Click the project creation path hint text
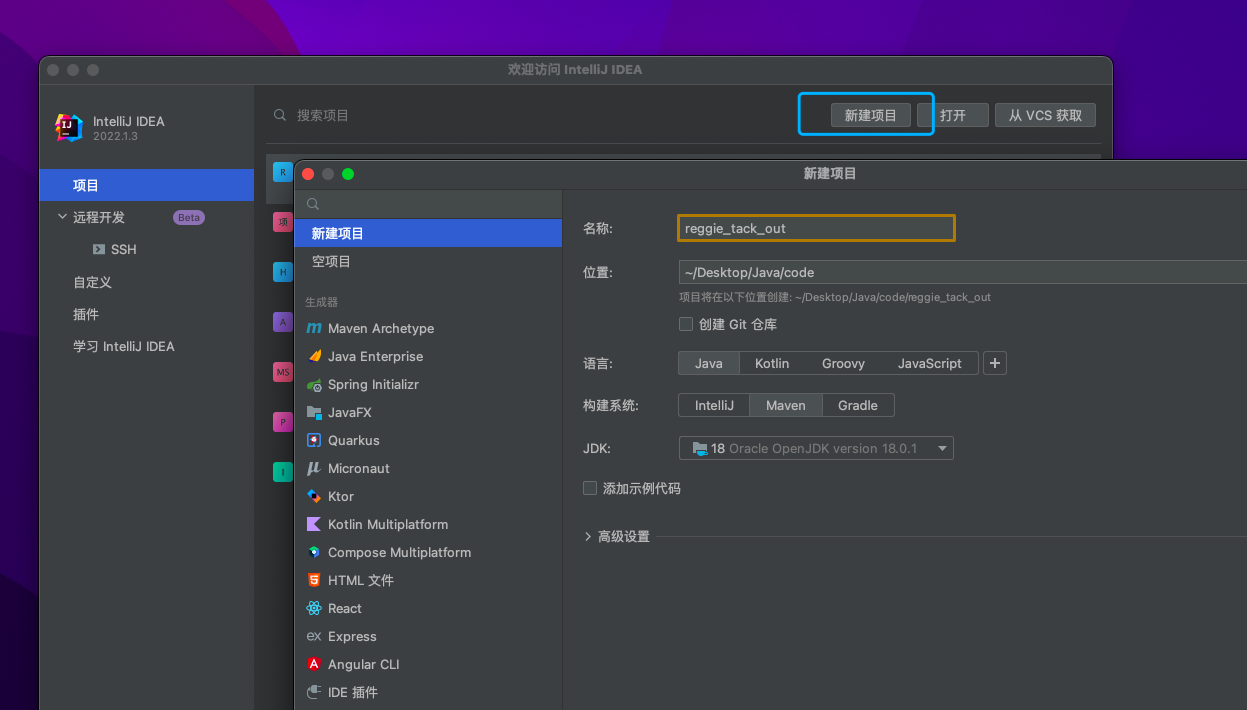Screen dimensions: 1247x710 click(x=835, y=297)
